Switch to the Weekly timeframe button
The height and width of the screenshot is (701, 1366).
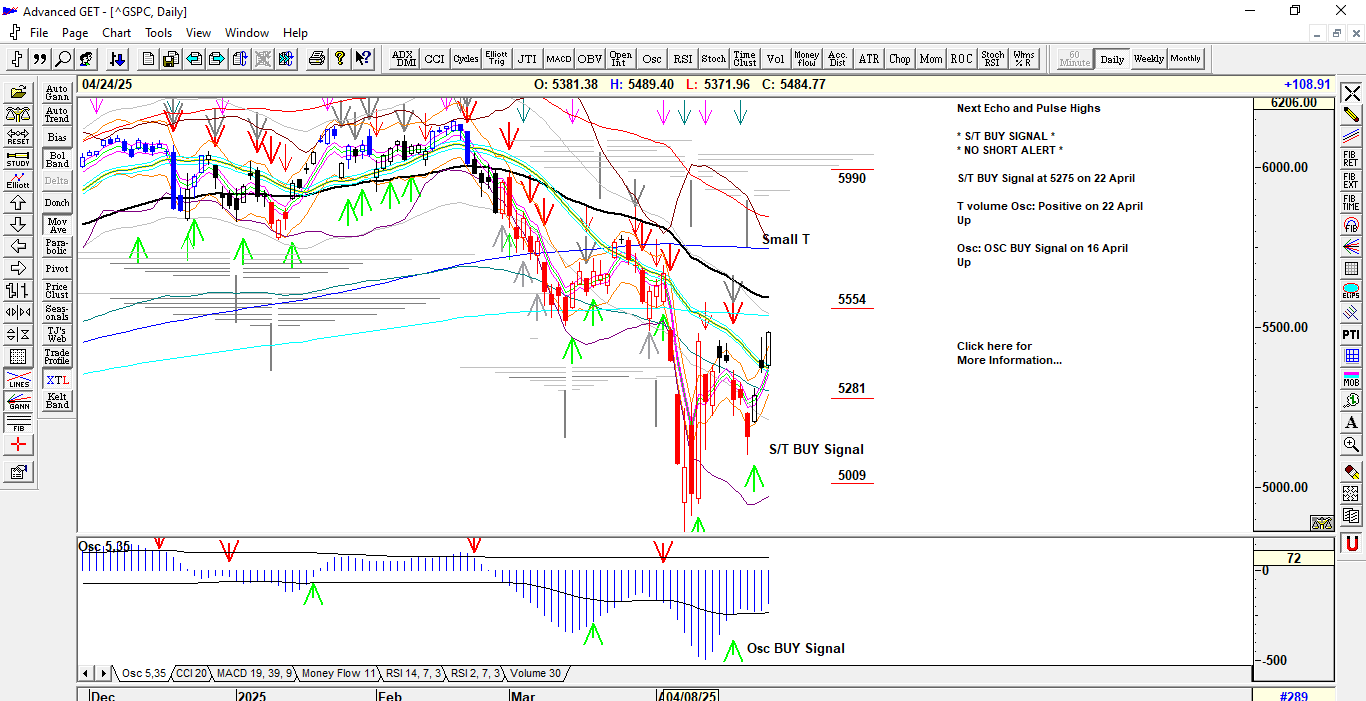pyautogui.click(x=1148, y=59)
